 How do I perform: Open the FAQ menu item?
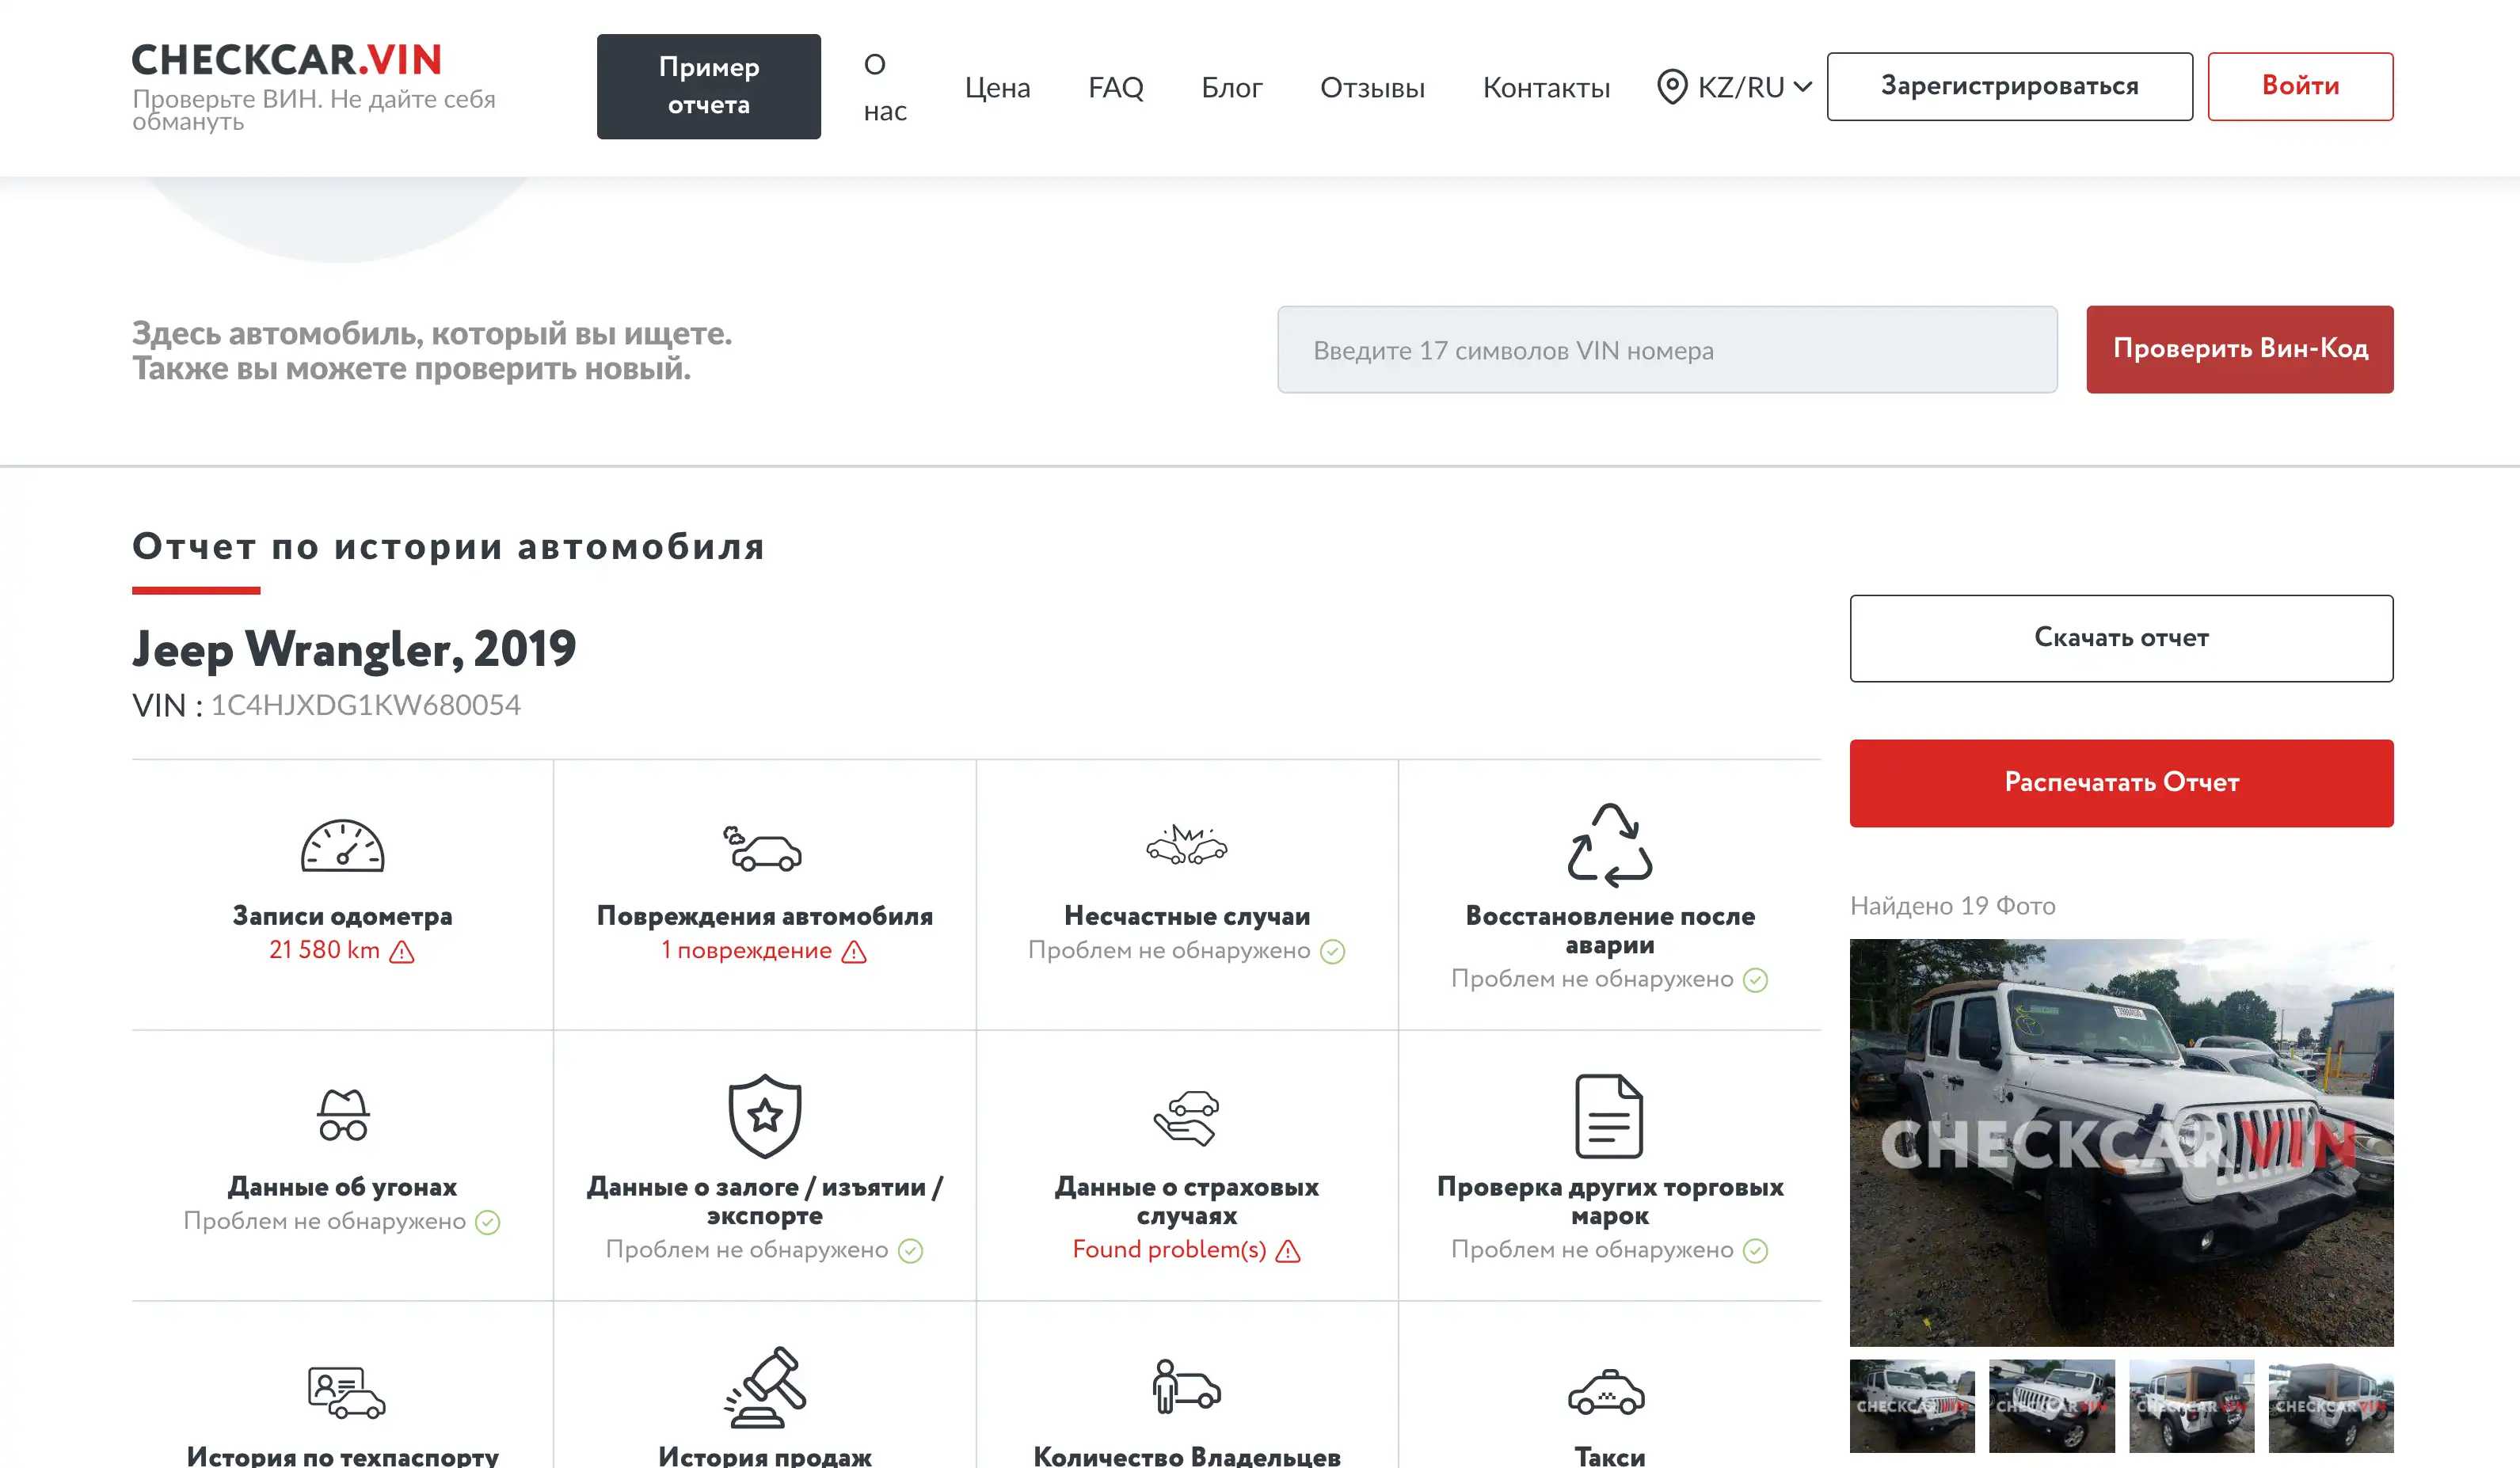tap(1115, 87)
